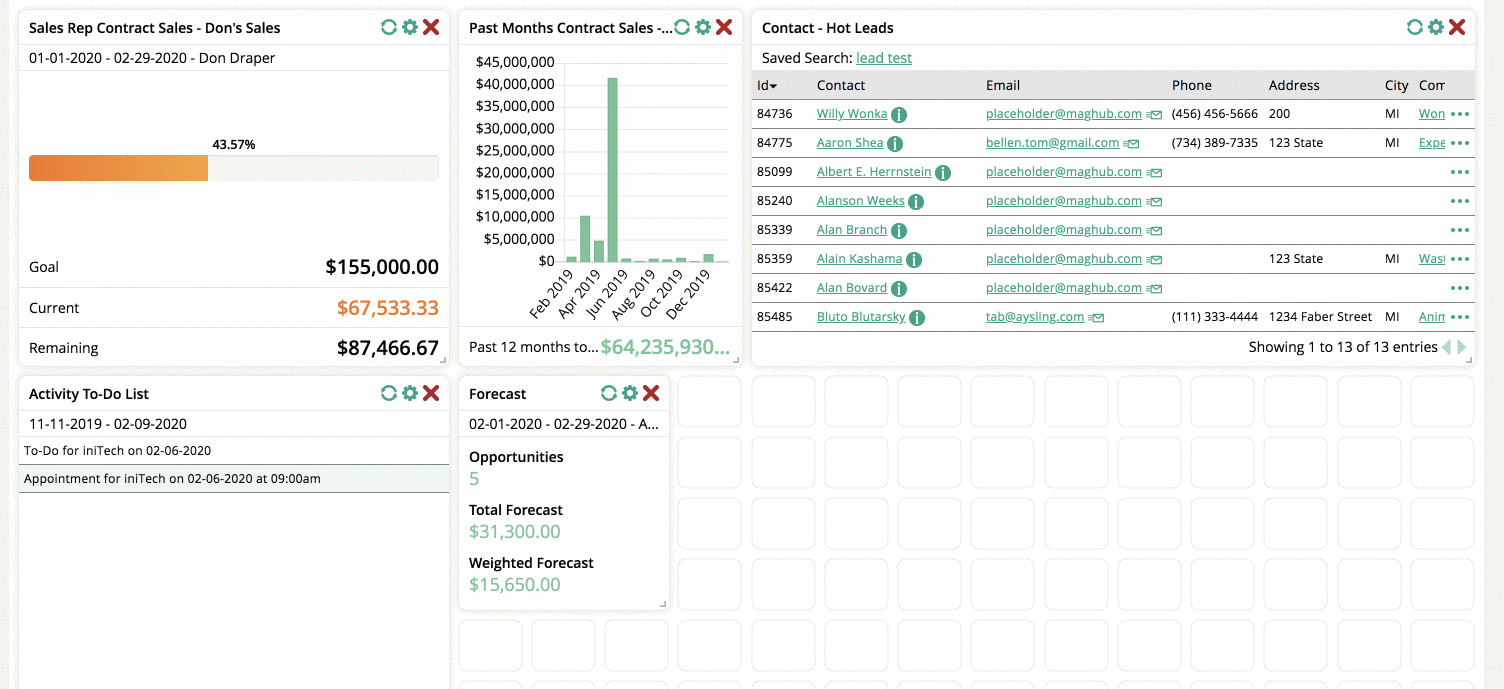Show info icon for Aaron Shea

pos(895,144)
